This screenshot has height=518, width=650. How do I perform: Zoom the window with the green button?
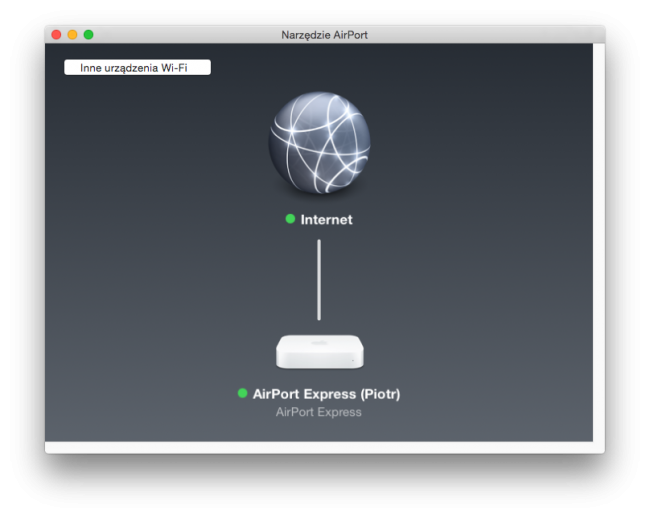89,35
